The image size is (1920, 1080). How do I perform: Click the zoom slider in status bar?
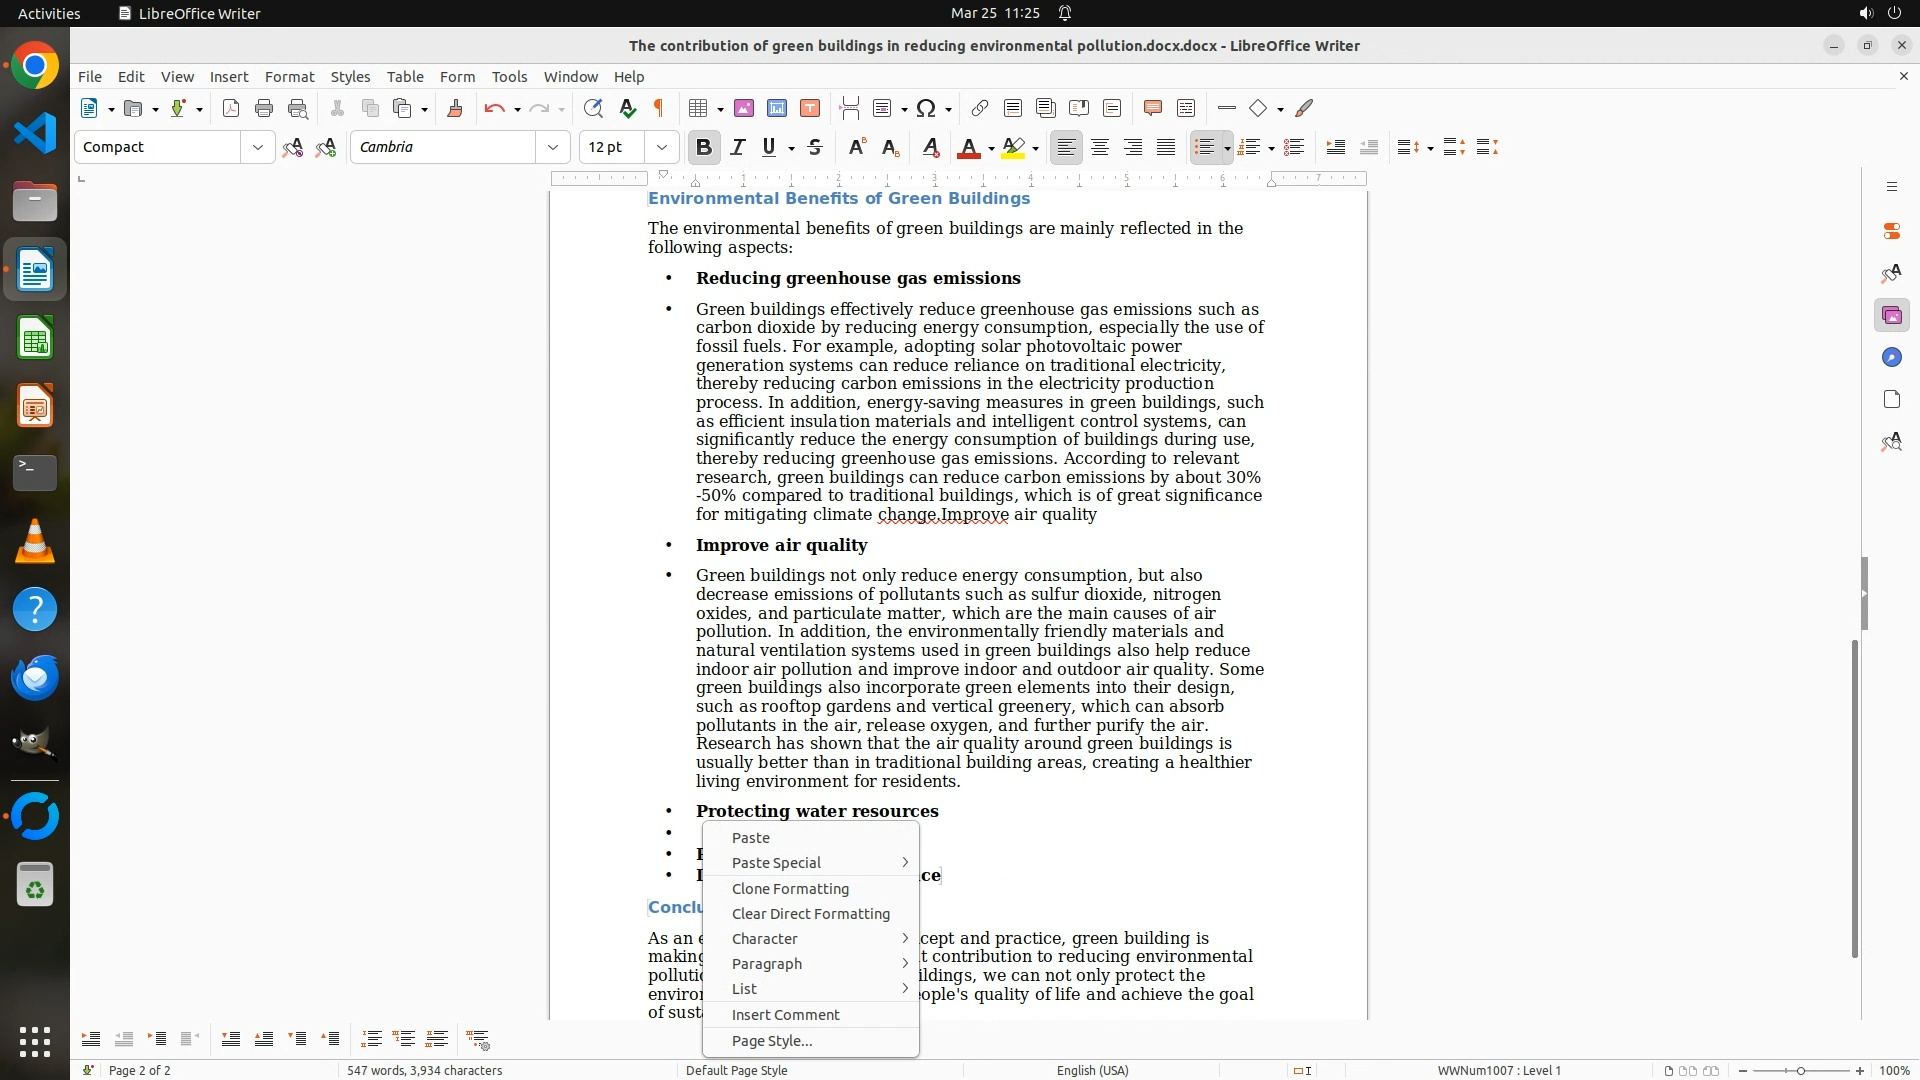1800,1070
